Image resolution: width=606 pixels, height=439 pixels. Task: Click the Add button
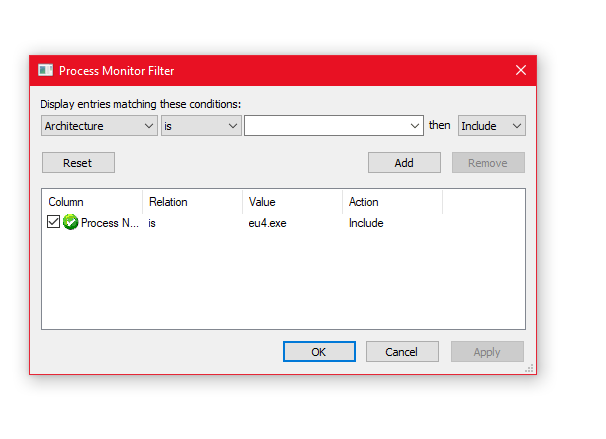click(x=404, y=163)
